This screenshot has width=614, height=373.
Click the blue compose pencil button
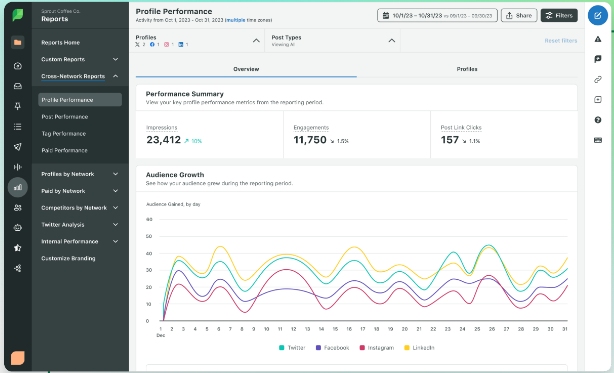pos(598,15)
